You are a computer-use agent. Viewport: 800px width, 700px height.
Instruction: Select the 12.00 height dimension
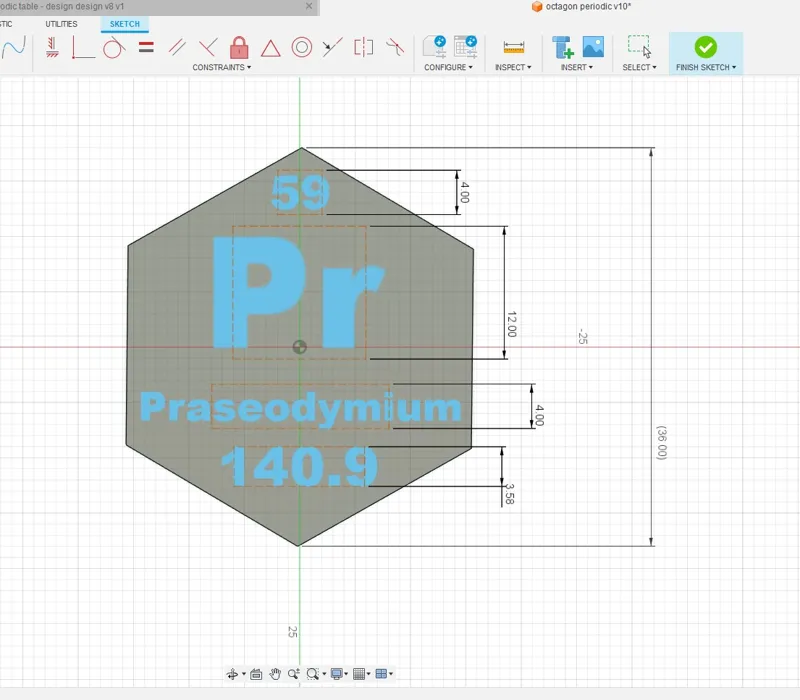point(512,324)
